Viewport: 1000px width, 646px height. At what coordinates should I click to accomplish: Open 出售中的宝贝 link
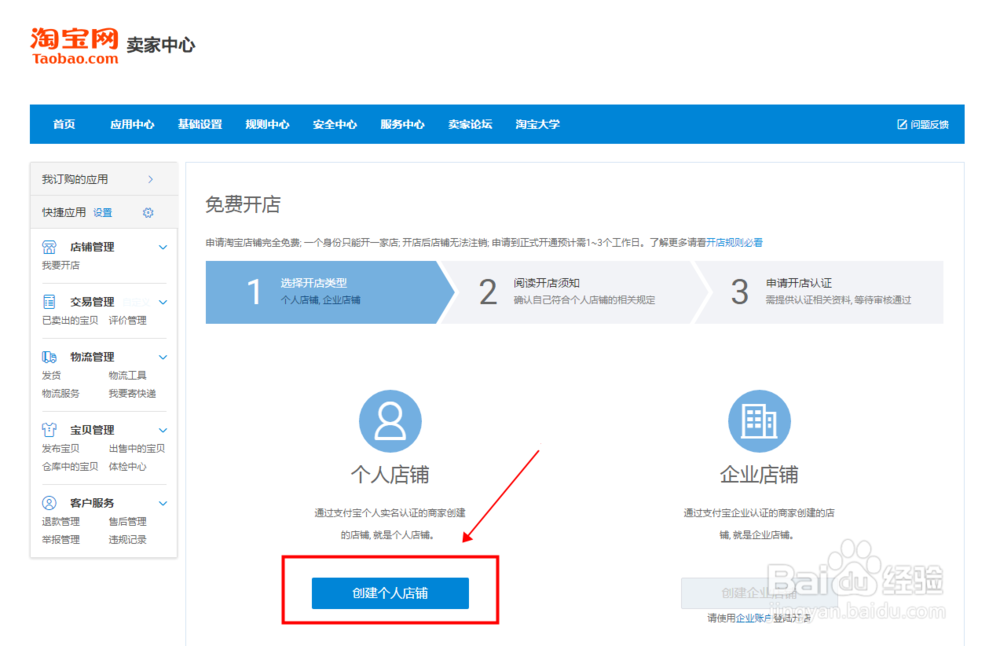click(136, 448)
